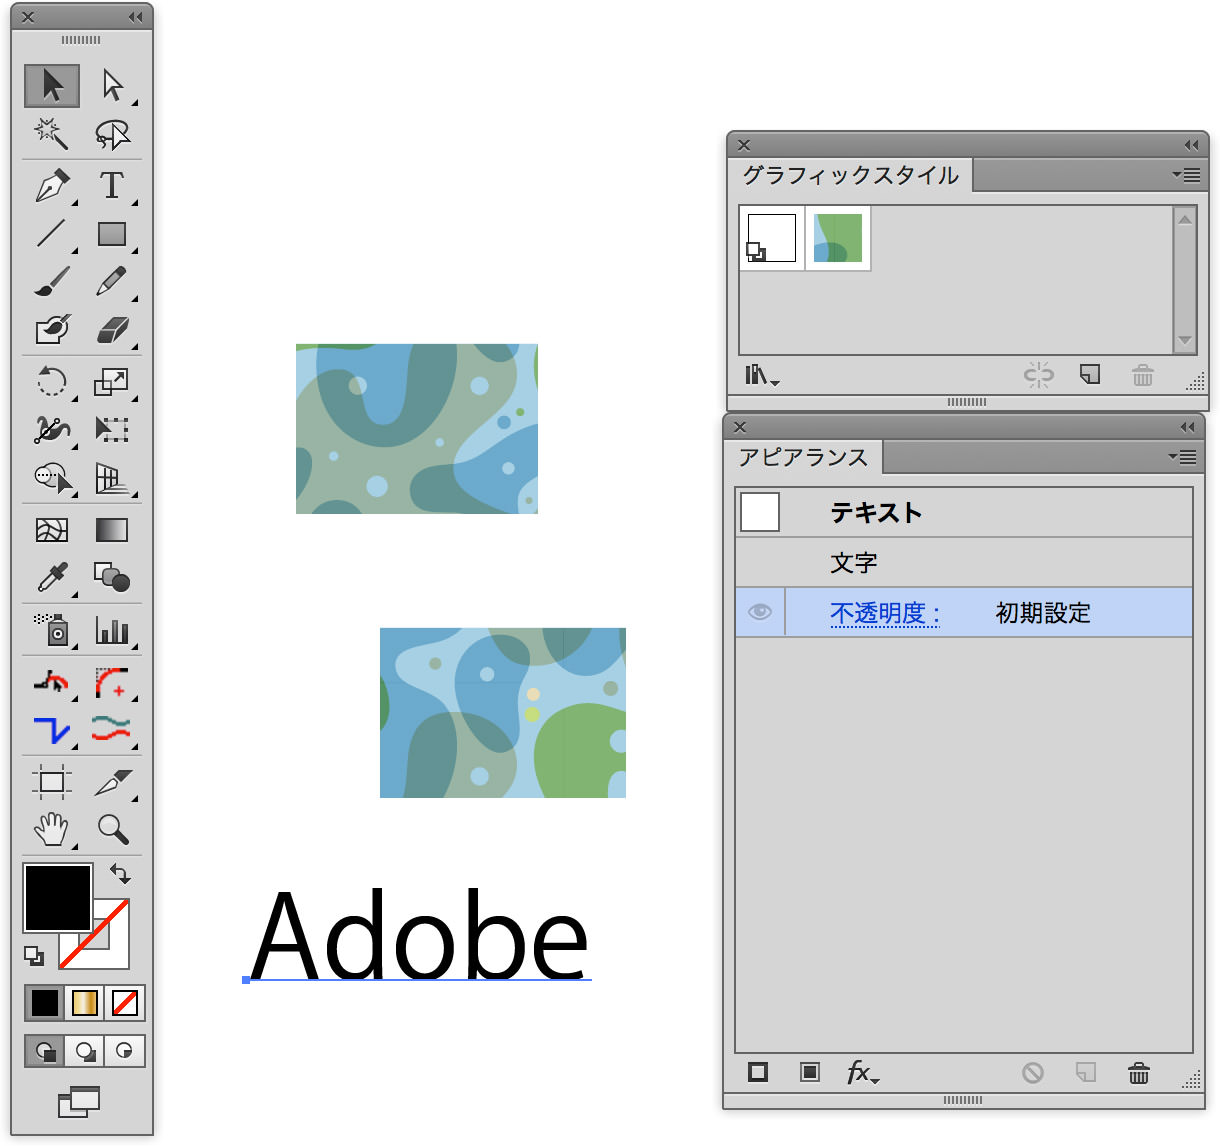Activate the Rotate tool

tap(52, 382)
